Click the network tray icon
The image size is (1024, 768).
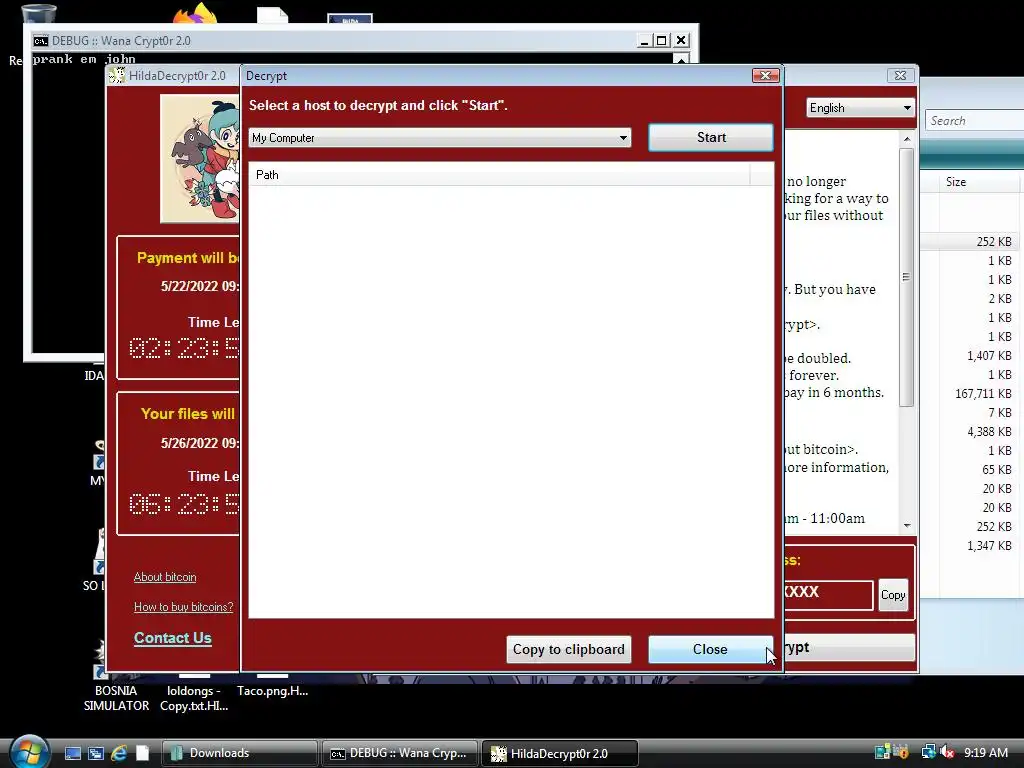[x=928, y=752]
